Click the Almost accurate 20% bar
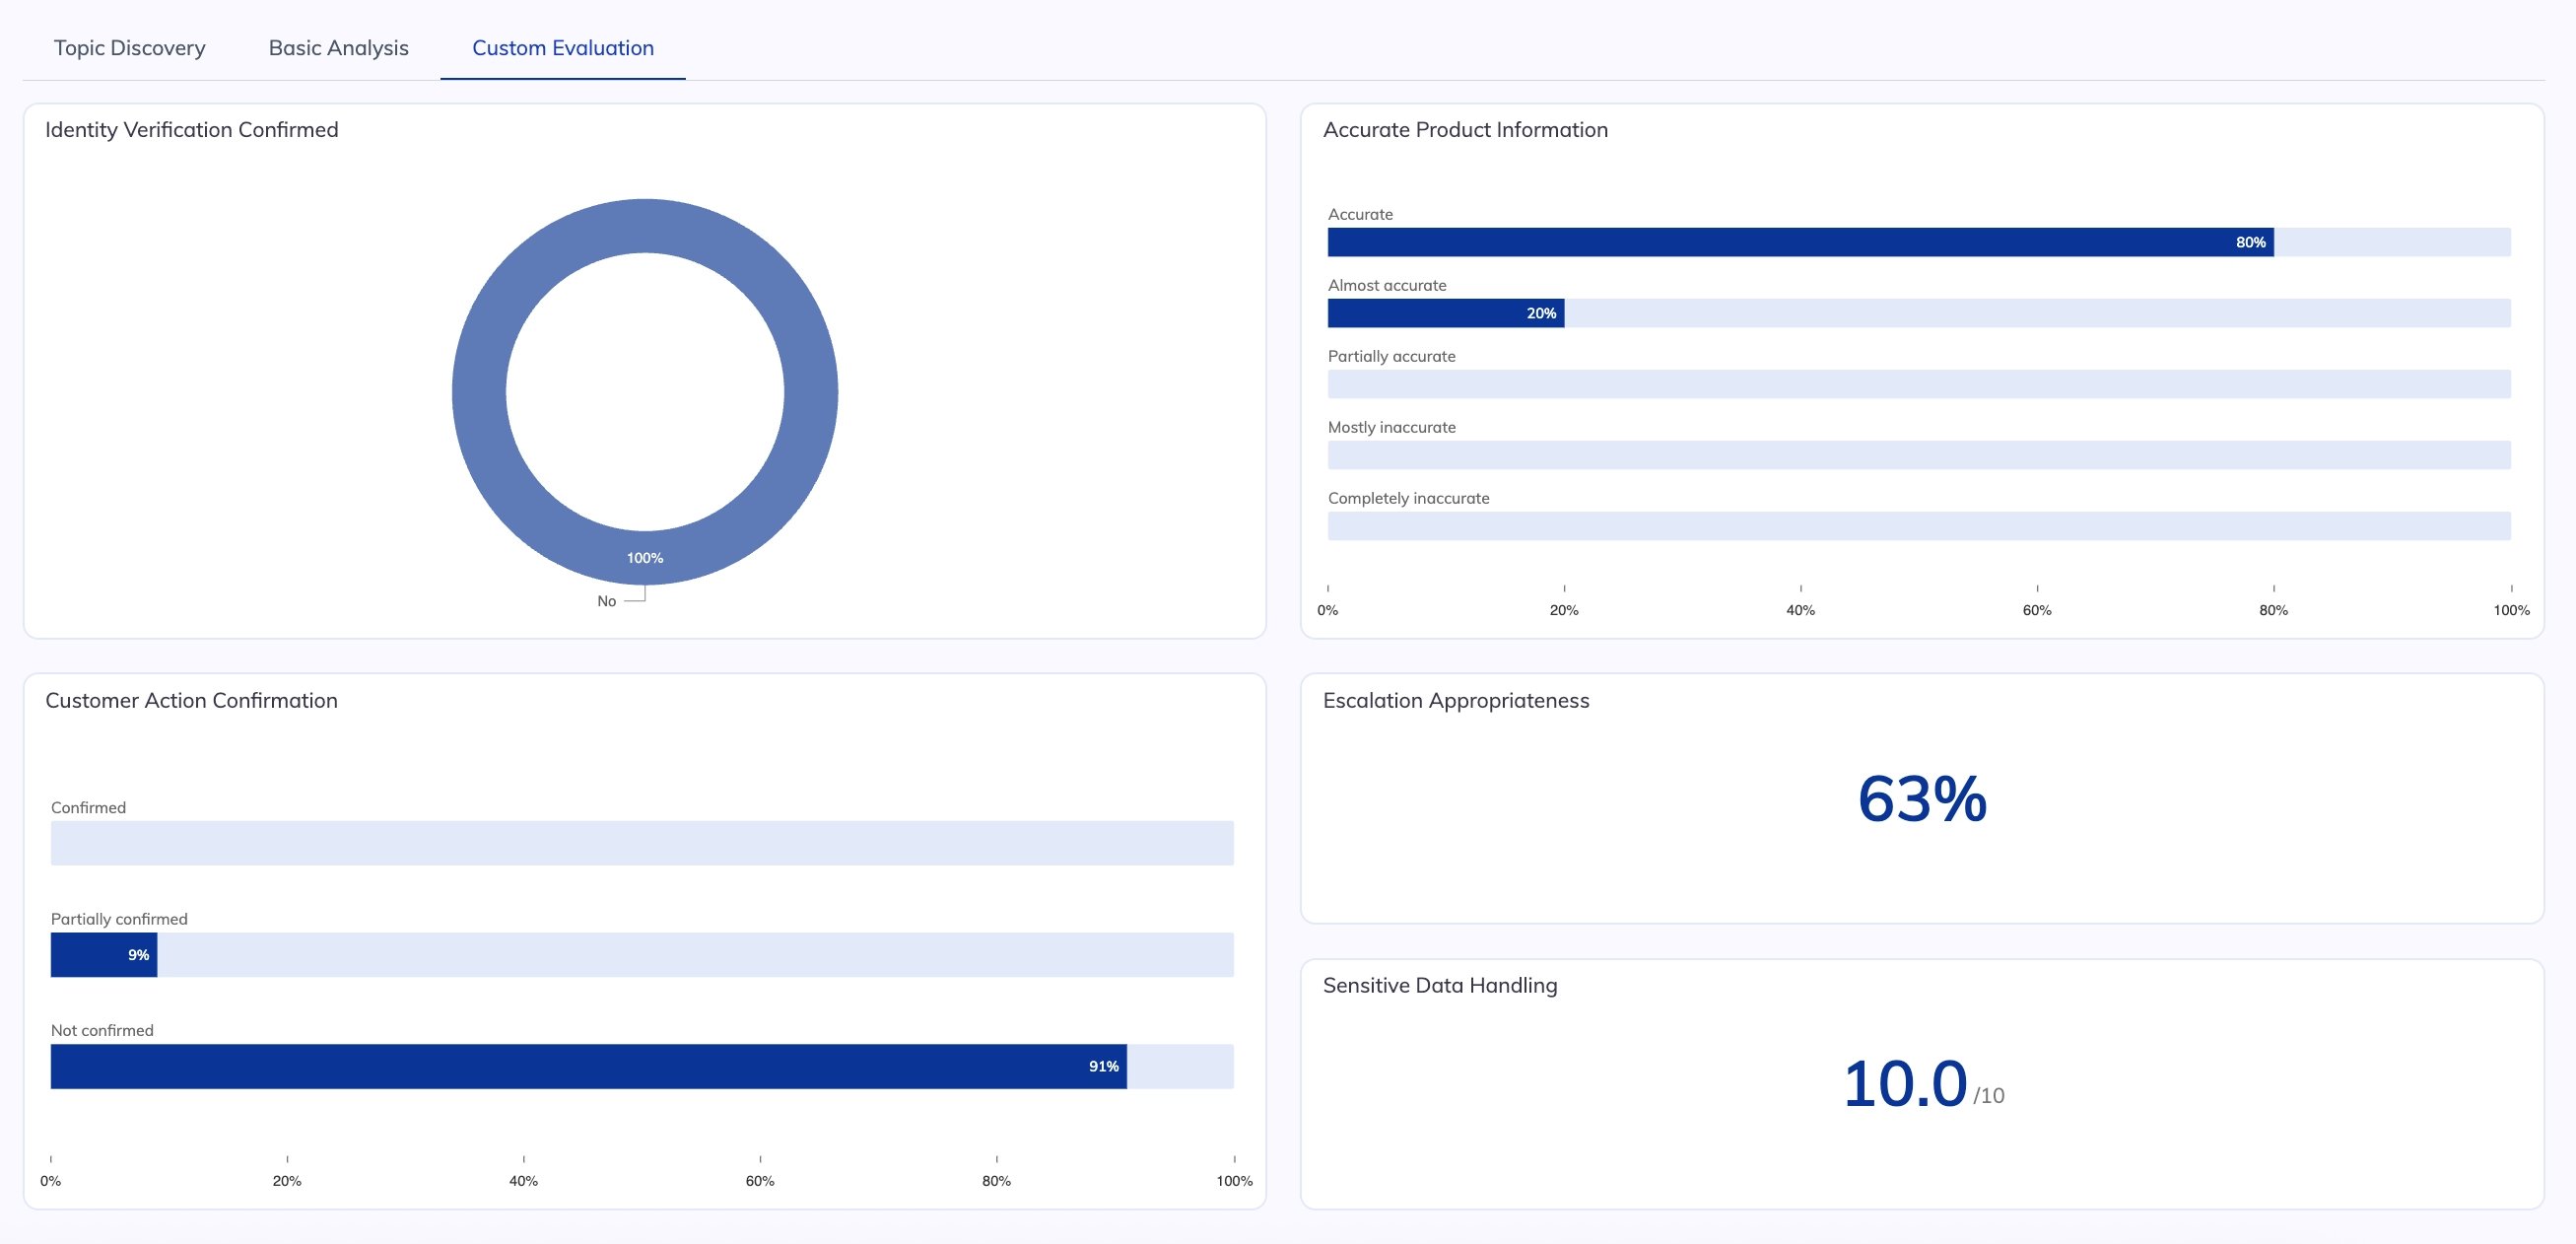 pyautogui.click(x=1446, y=313)
